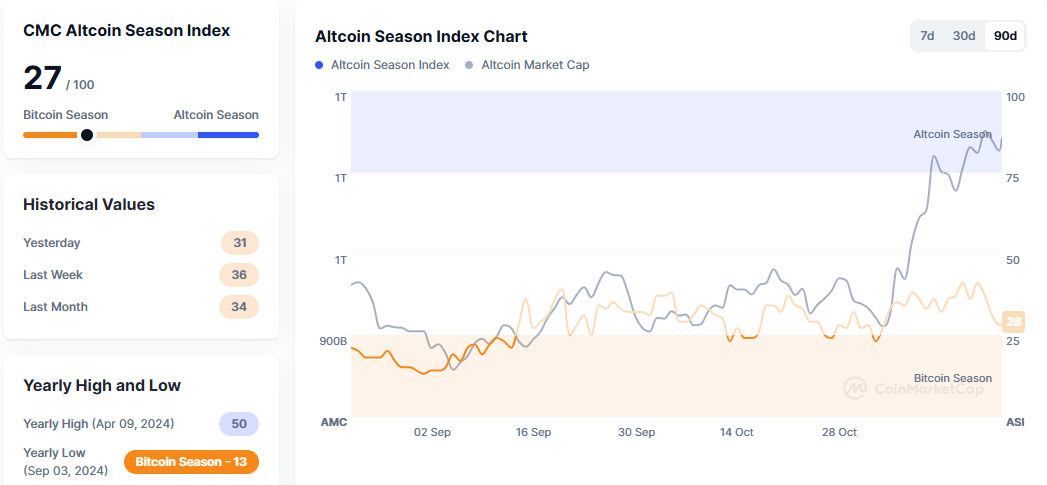1047x485 pixels.
Task: Select the 30d time range
Action: point(963,36)
